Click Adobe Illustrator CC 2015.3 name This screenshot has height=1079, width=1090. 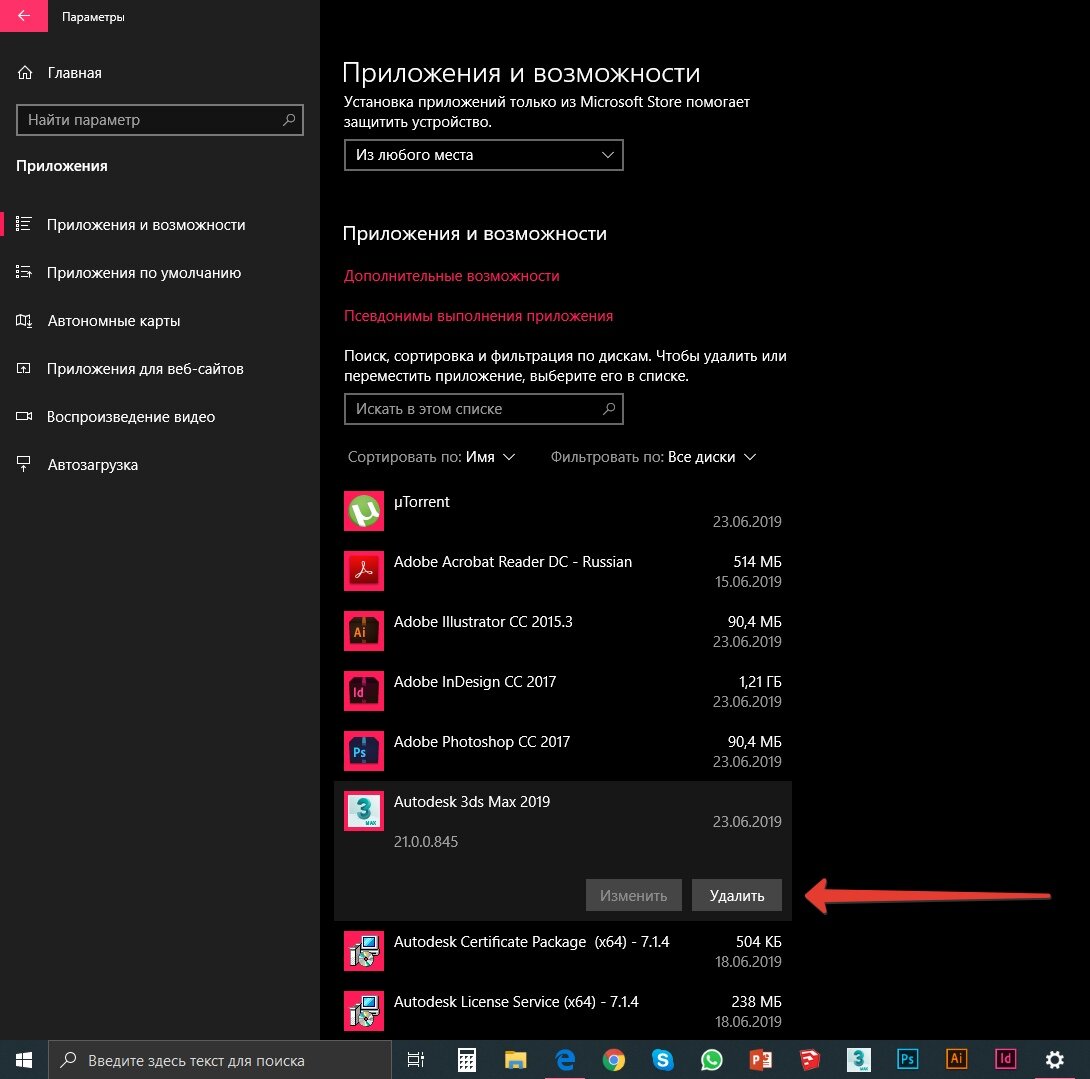coord(483,622)
